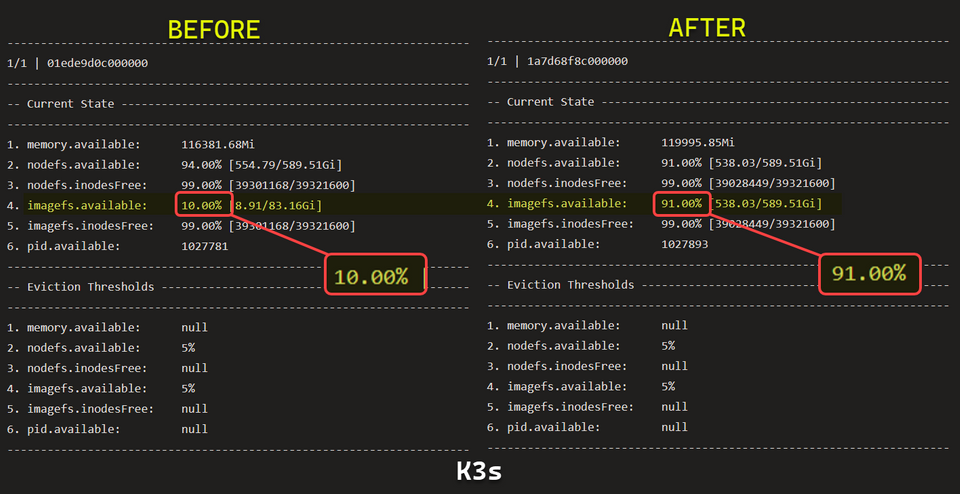Click the 119995.85Mi memory value
This screenshot has height=494, width=960.
698,143
